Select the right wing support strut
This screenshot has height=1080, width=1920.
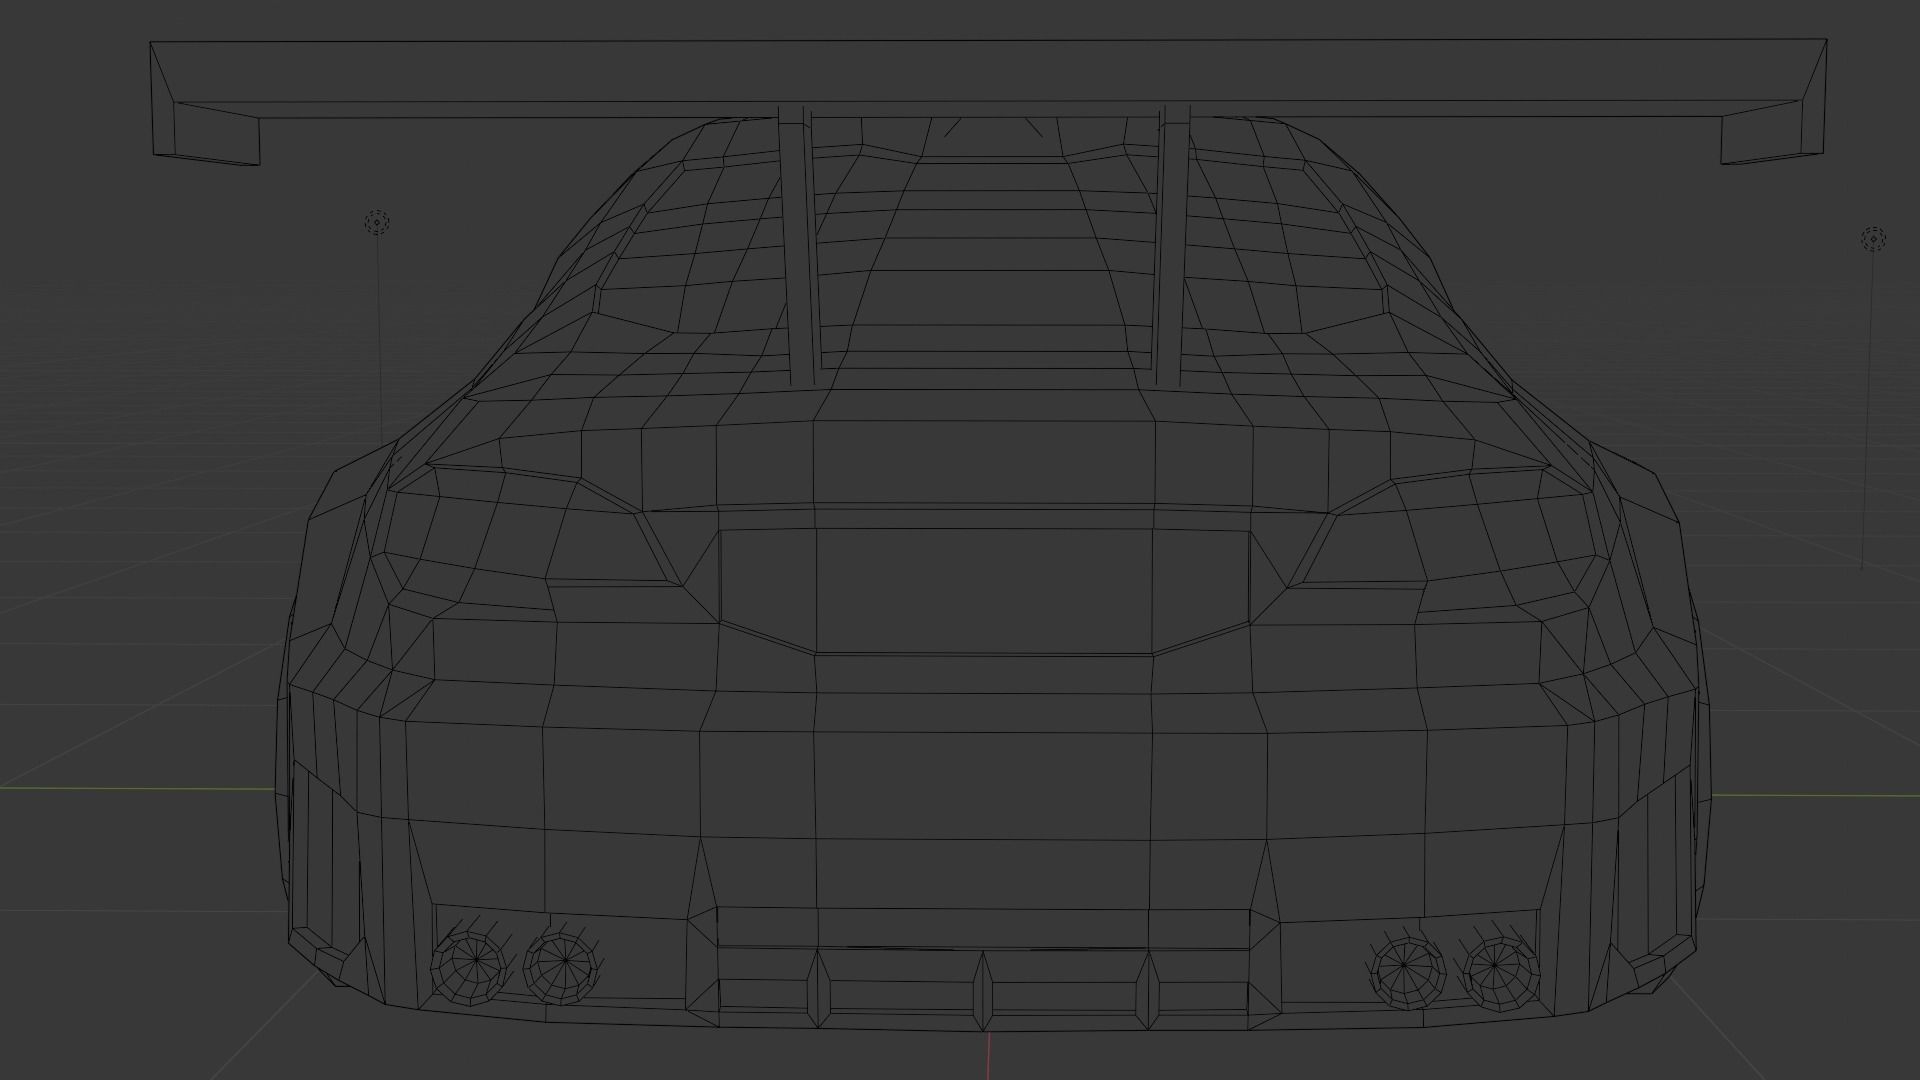(x=1173, y=245)
